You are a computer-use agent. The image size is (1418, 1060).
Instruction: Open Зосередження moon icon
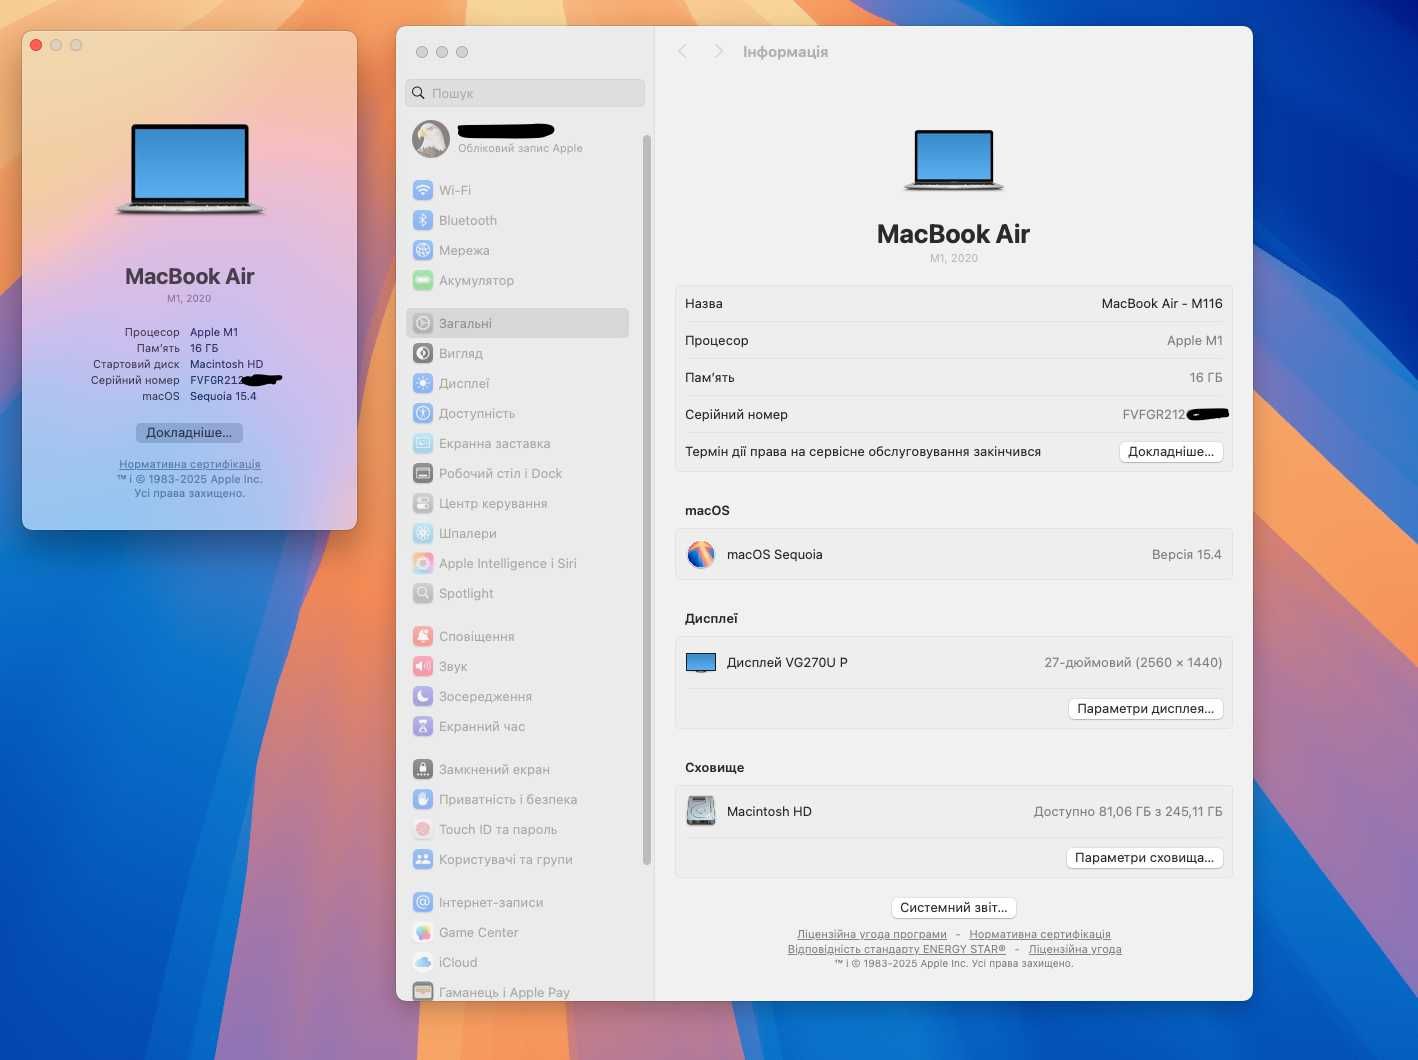[x=423, y=696]
